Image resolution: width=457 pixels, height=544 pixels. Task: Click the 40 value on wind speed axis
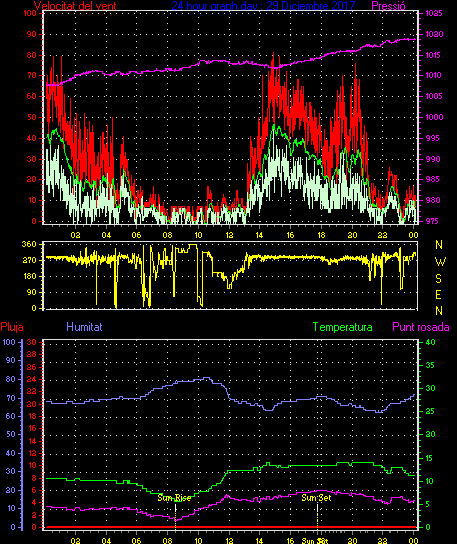tap(32, 138)
